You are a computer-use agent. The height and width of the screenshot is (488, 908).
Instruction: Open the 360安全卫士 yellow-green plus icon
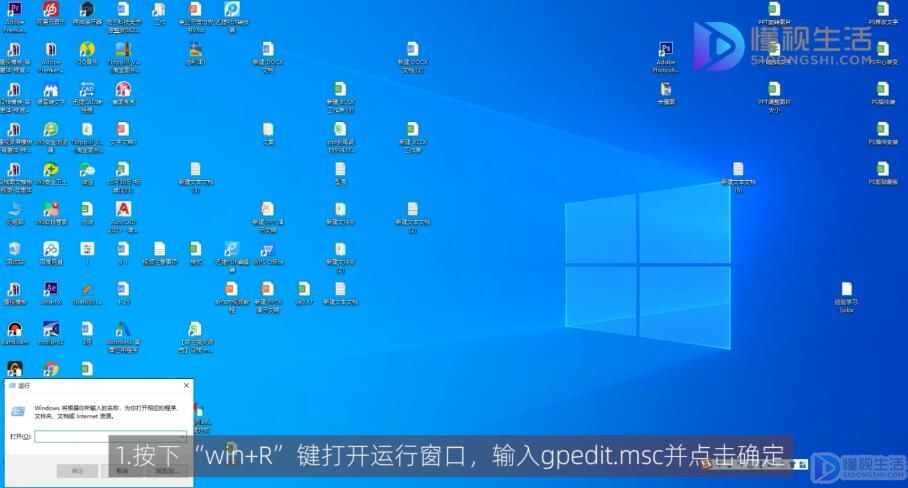[x=51, y=170]
